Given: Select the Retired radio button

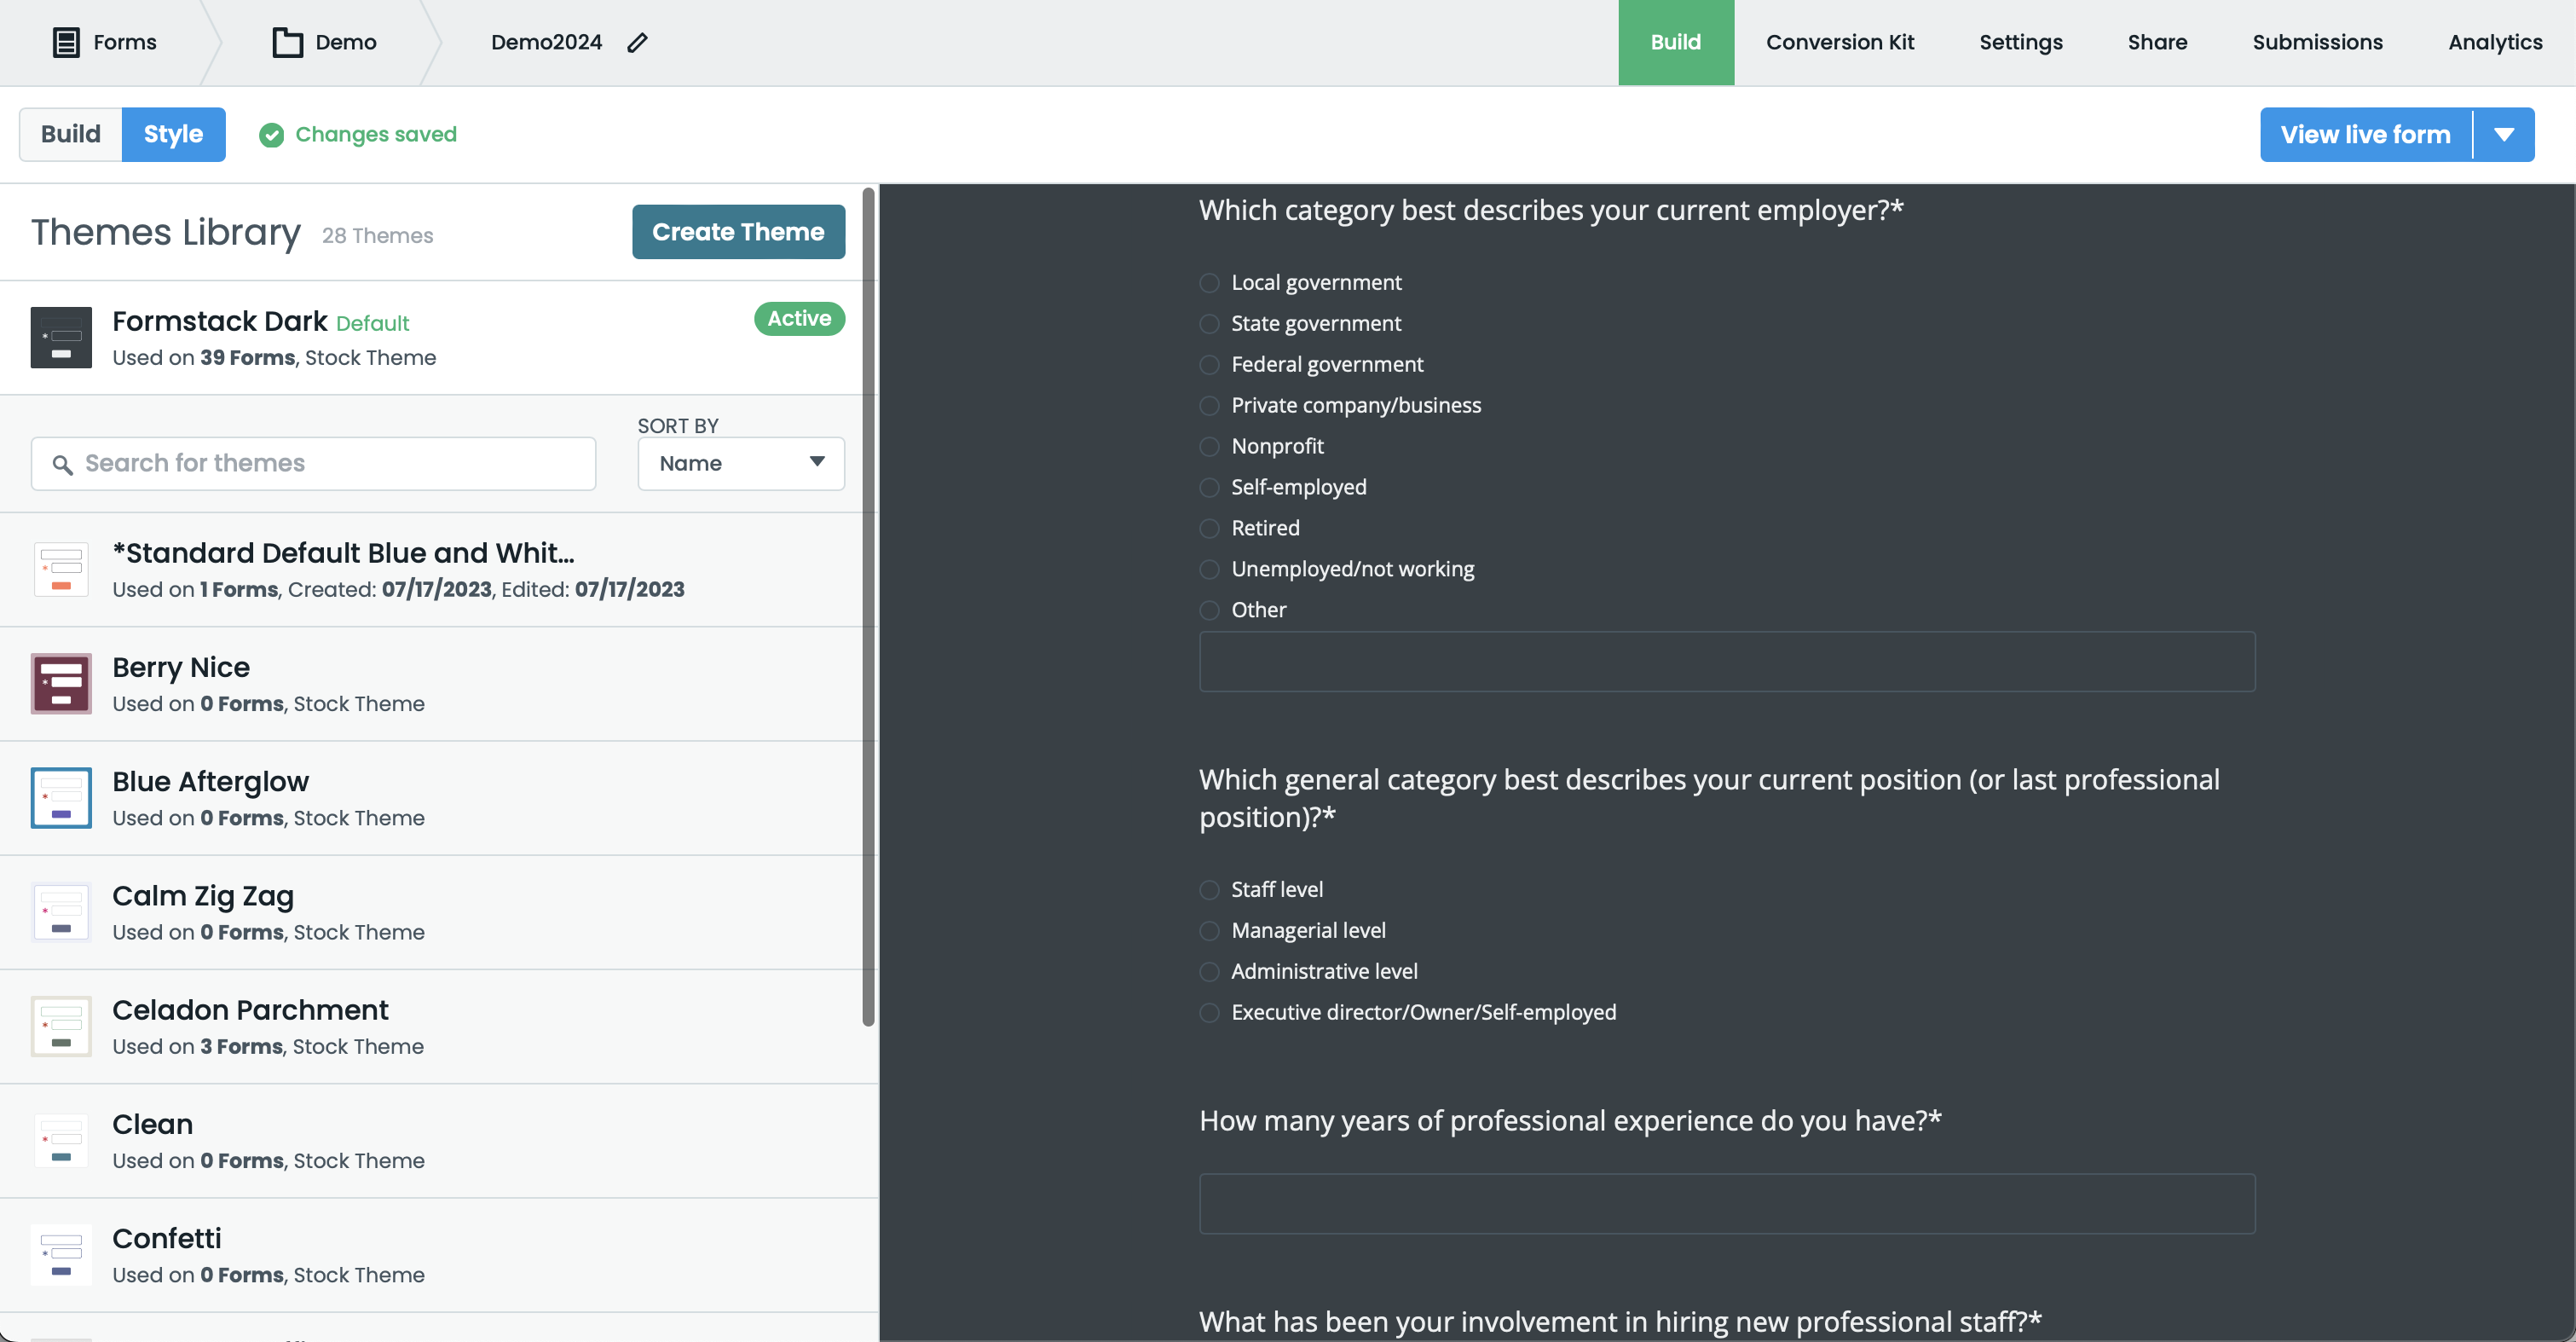Looking at the screenshot, I should click(1209, 528).
